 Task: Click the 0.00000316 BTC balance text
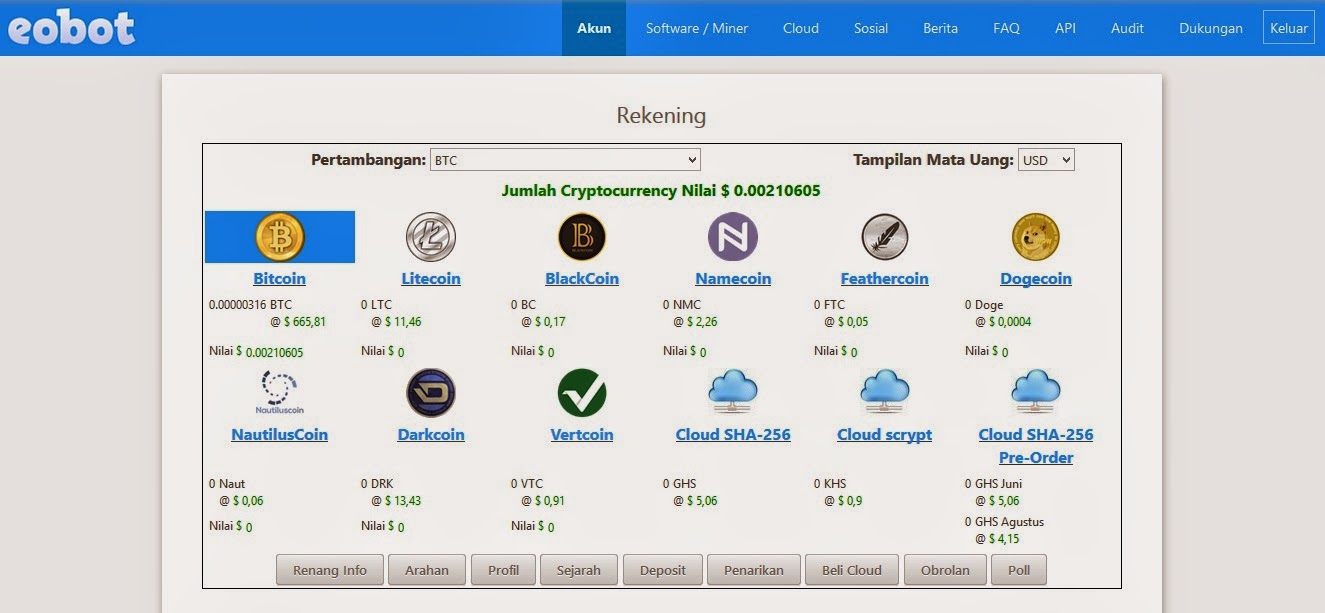(x=250, y=305)
